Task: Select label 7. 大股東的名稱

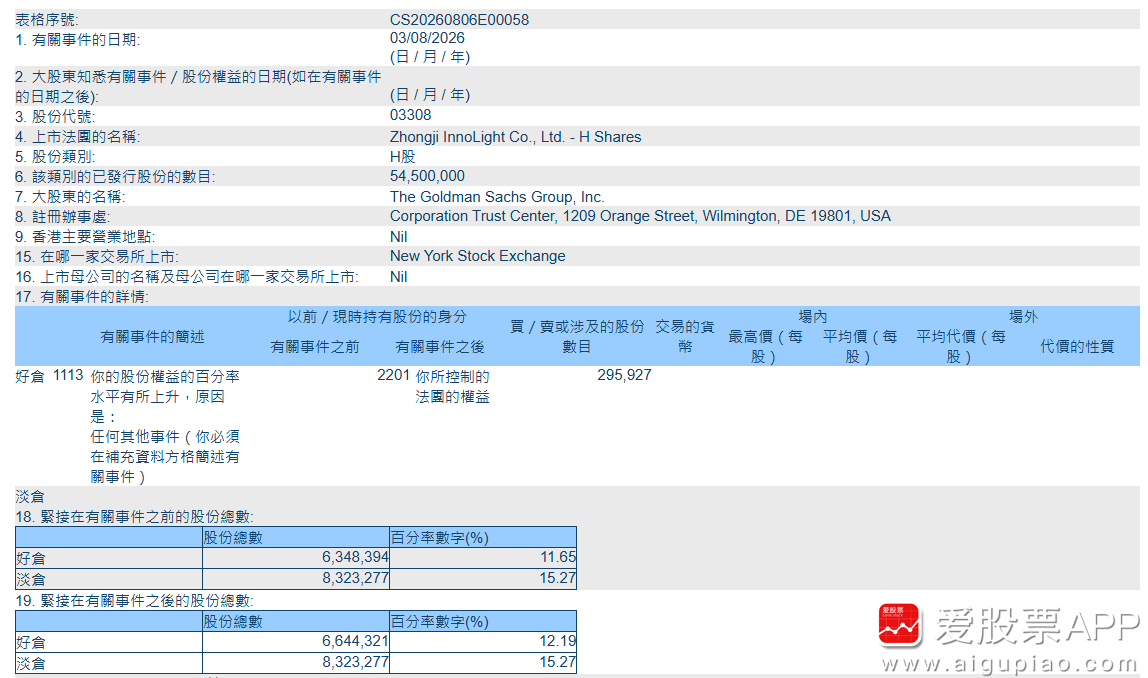Action: click(x=70, y=196)
